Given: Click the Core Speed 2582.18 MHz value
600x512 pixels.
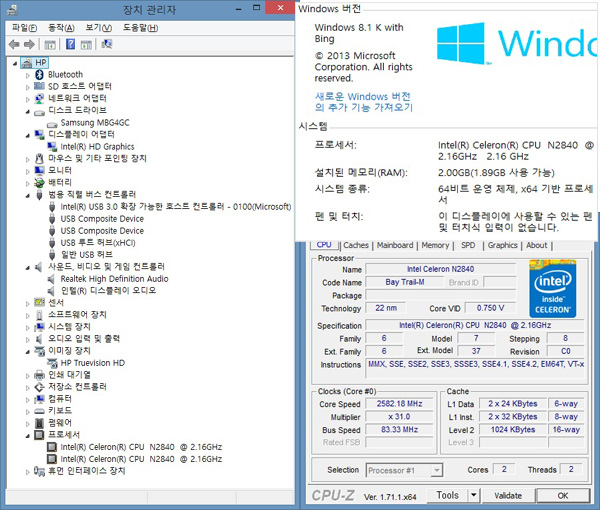Looking at the screenshot, I should pyautogui.click(x=399, y=404).
